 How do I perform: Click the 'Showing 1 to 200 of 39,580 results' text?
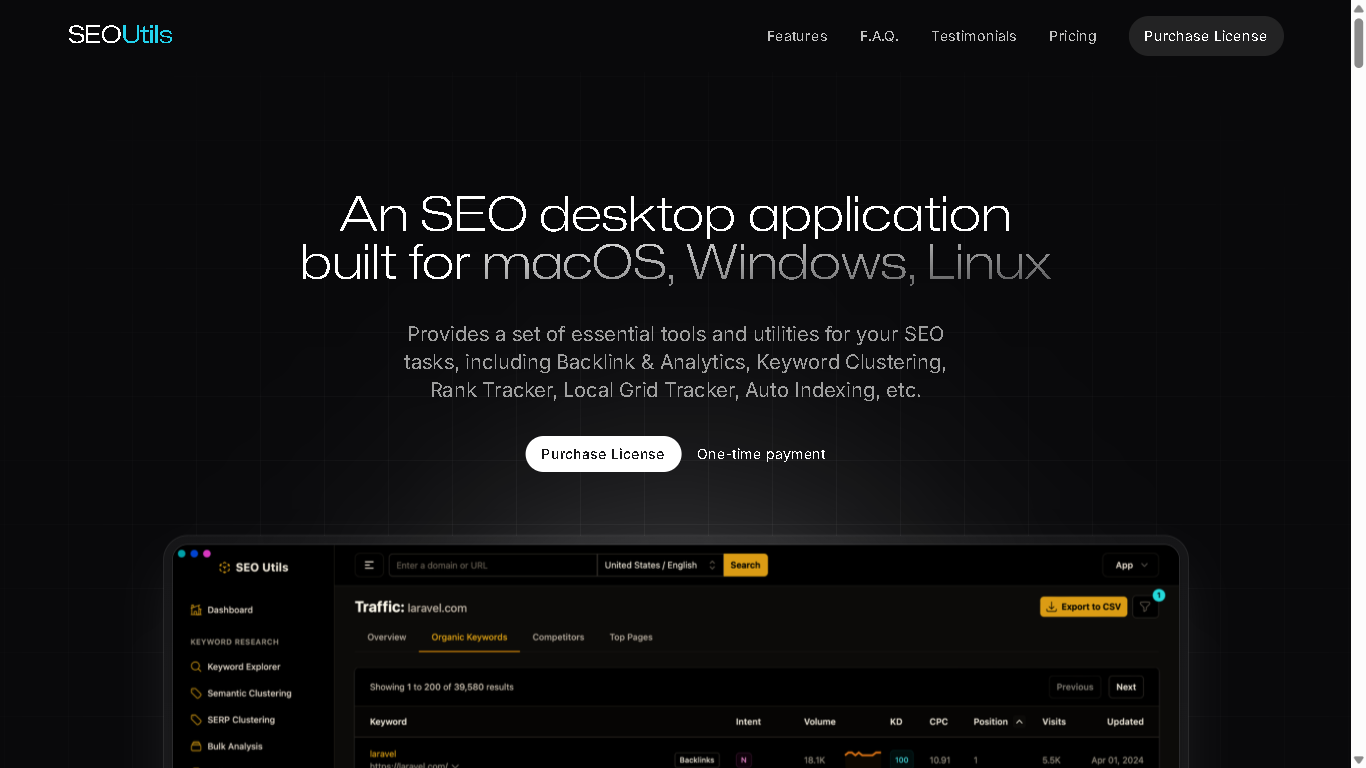pyautogui.click(x=441, y=687)
